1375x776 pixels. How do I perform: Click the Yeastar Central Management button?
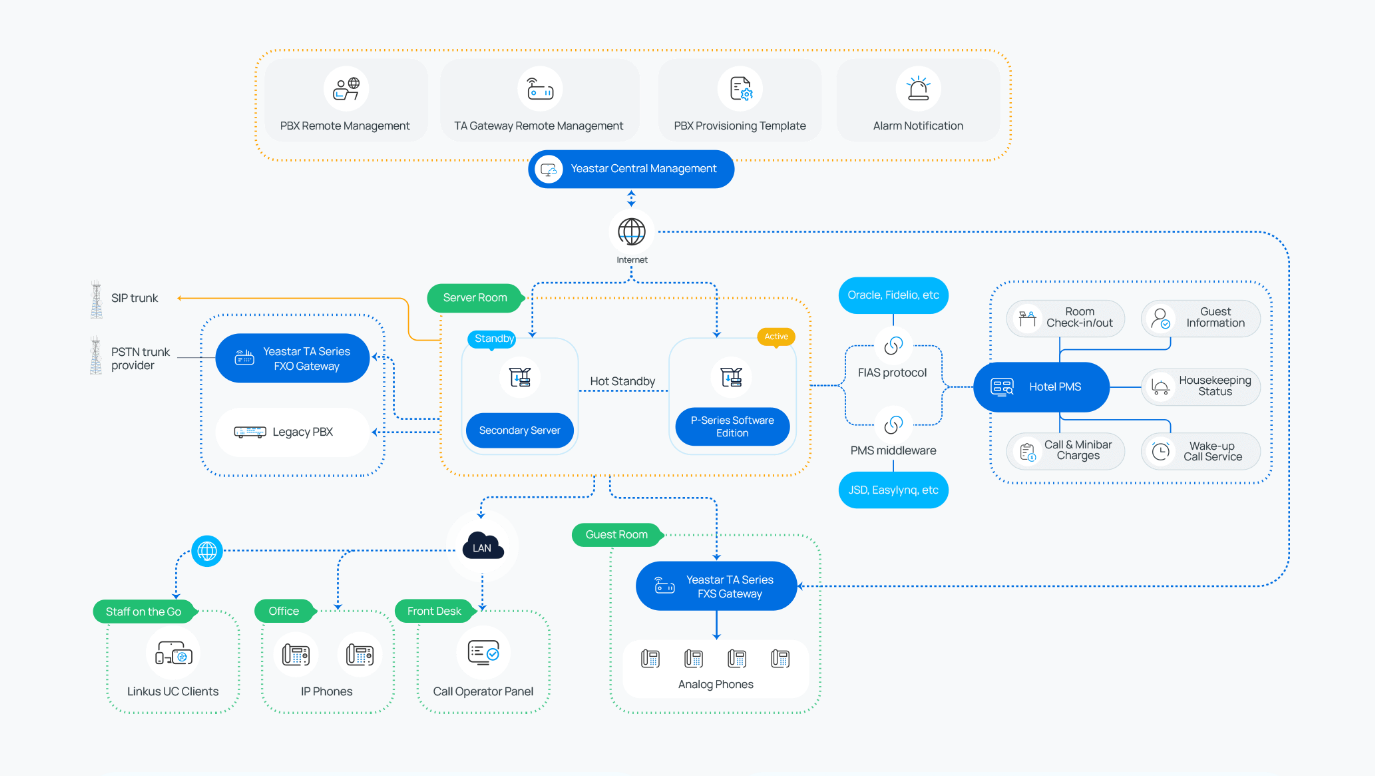631,169
